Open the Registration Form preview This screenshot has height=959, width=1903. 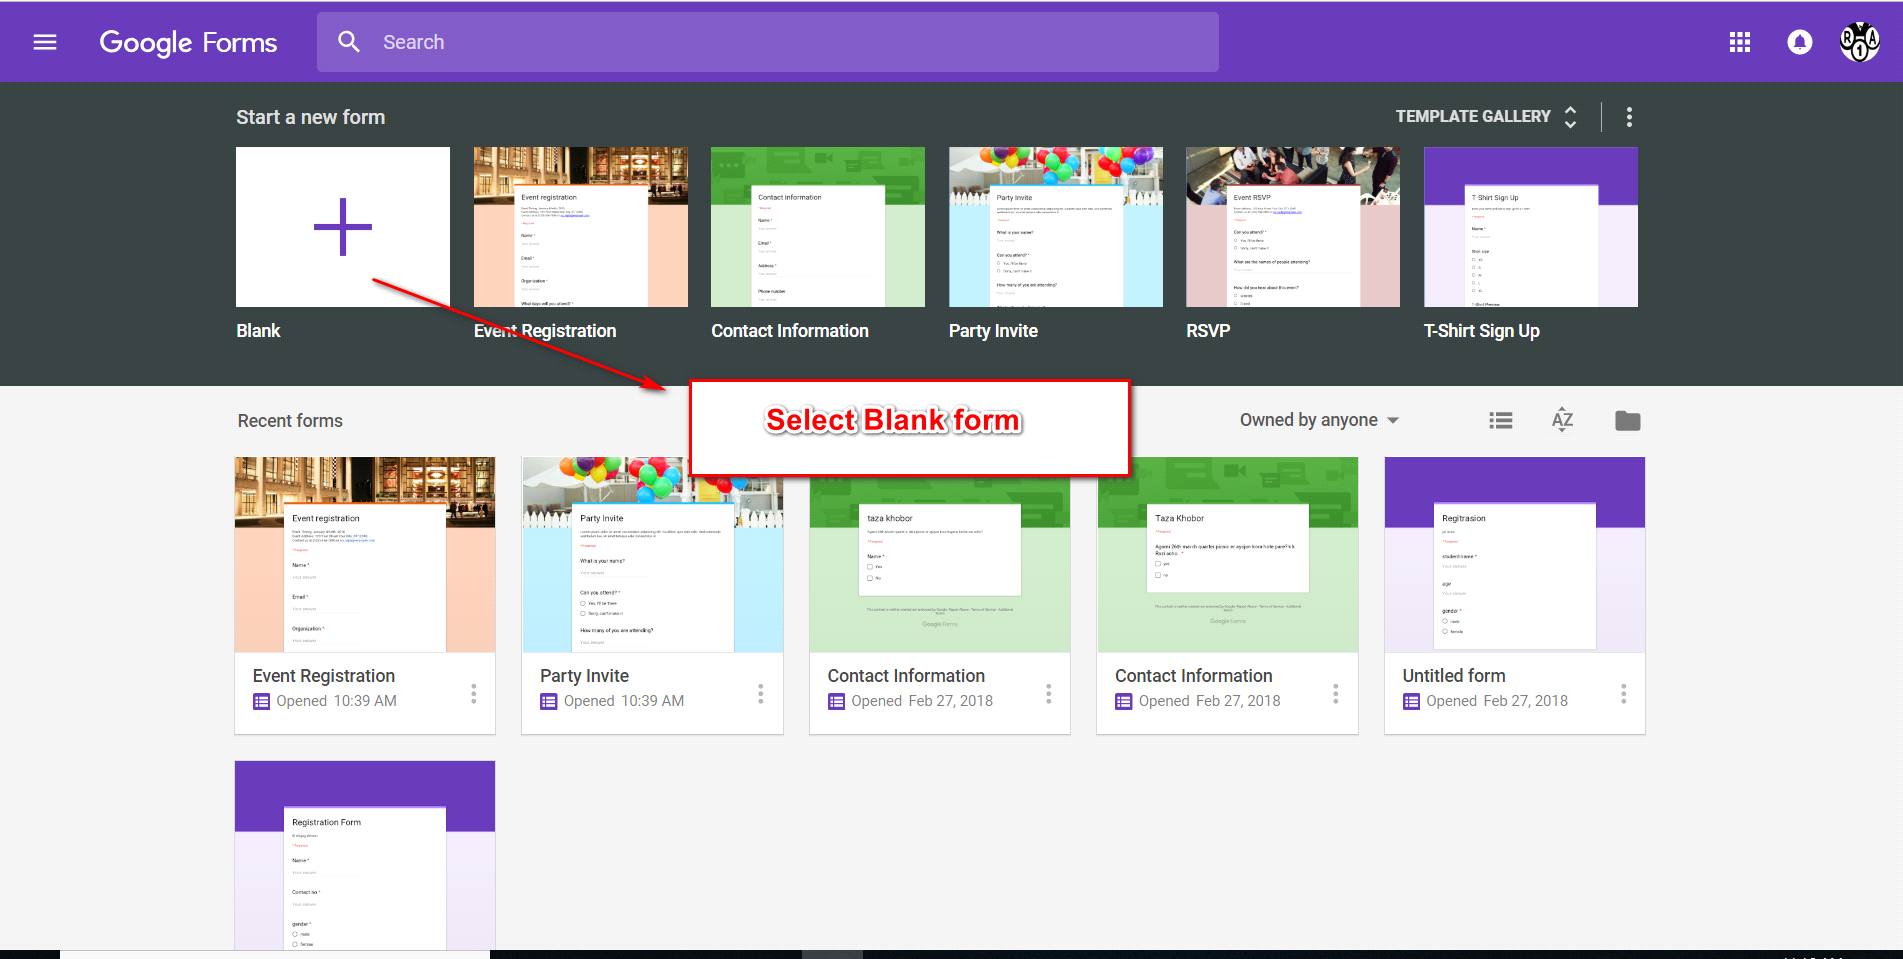click(x=365, y=855)
